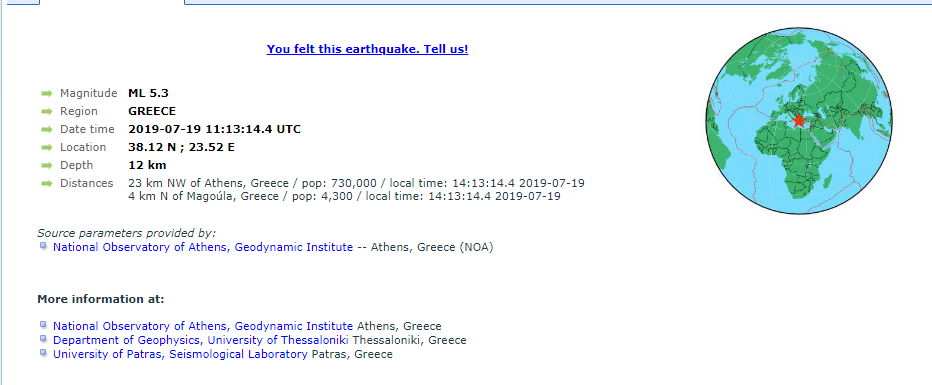Click the bullet icon before Source parameters NOA link
Image resolution: width=932 pixels, height=385 pixels.
point(43,247)
